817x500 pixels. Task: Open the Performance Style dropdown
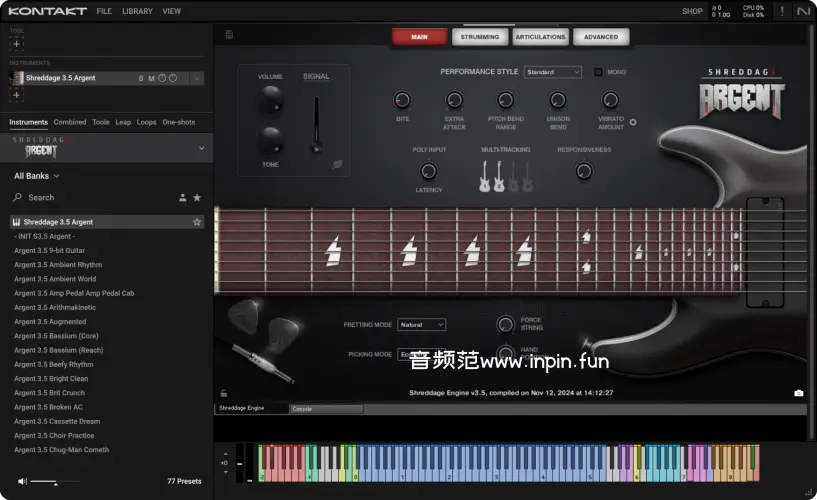click(x=553, y=72)
